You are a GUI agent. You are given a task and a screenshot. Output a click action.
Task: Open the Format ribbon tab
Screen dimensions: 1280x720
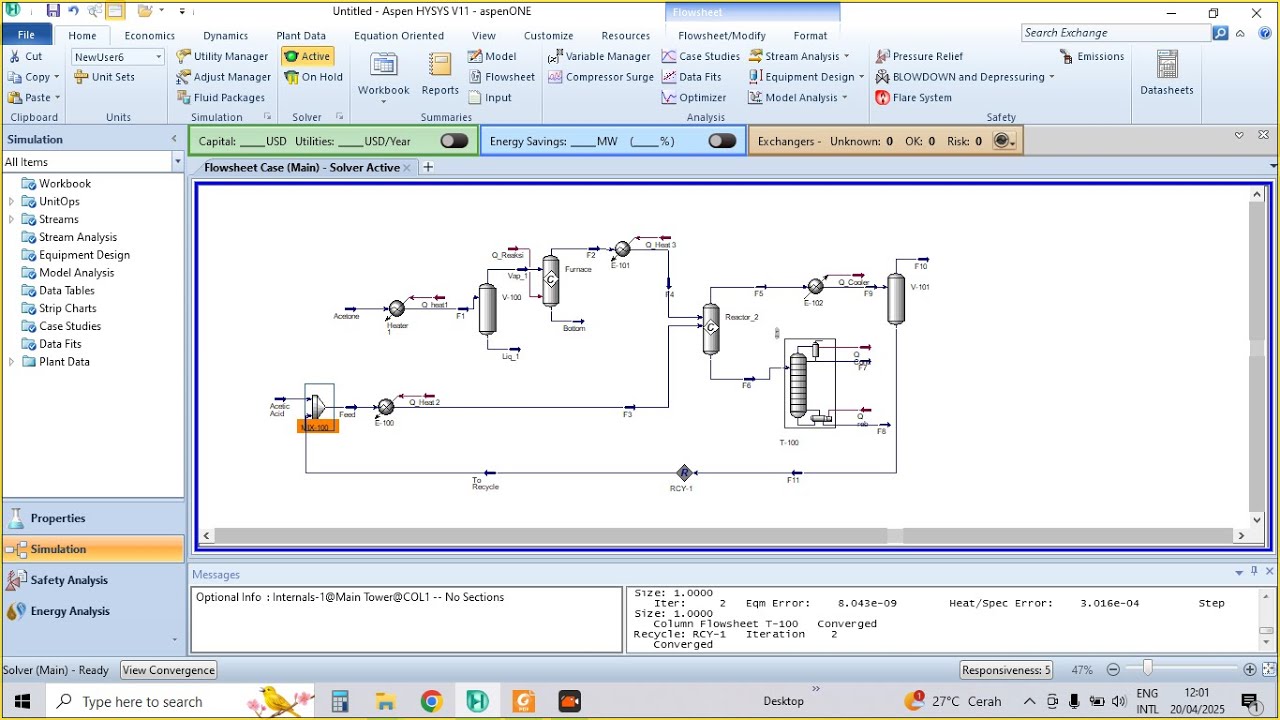(x=810, y=36)
